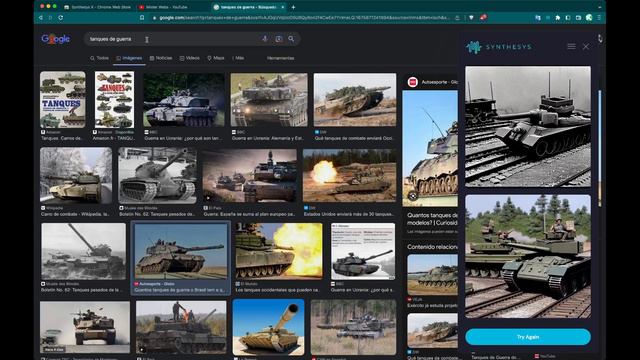Open the red TANQUES Amazon.fr book thumbnail
Viewport: 640px width, 360px height.
click(x=114, y=100)
